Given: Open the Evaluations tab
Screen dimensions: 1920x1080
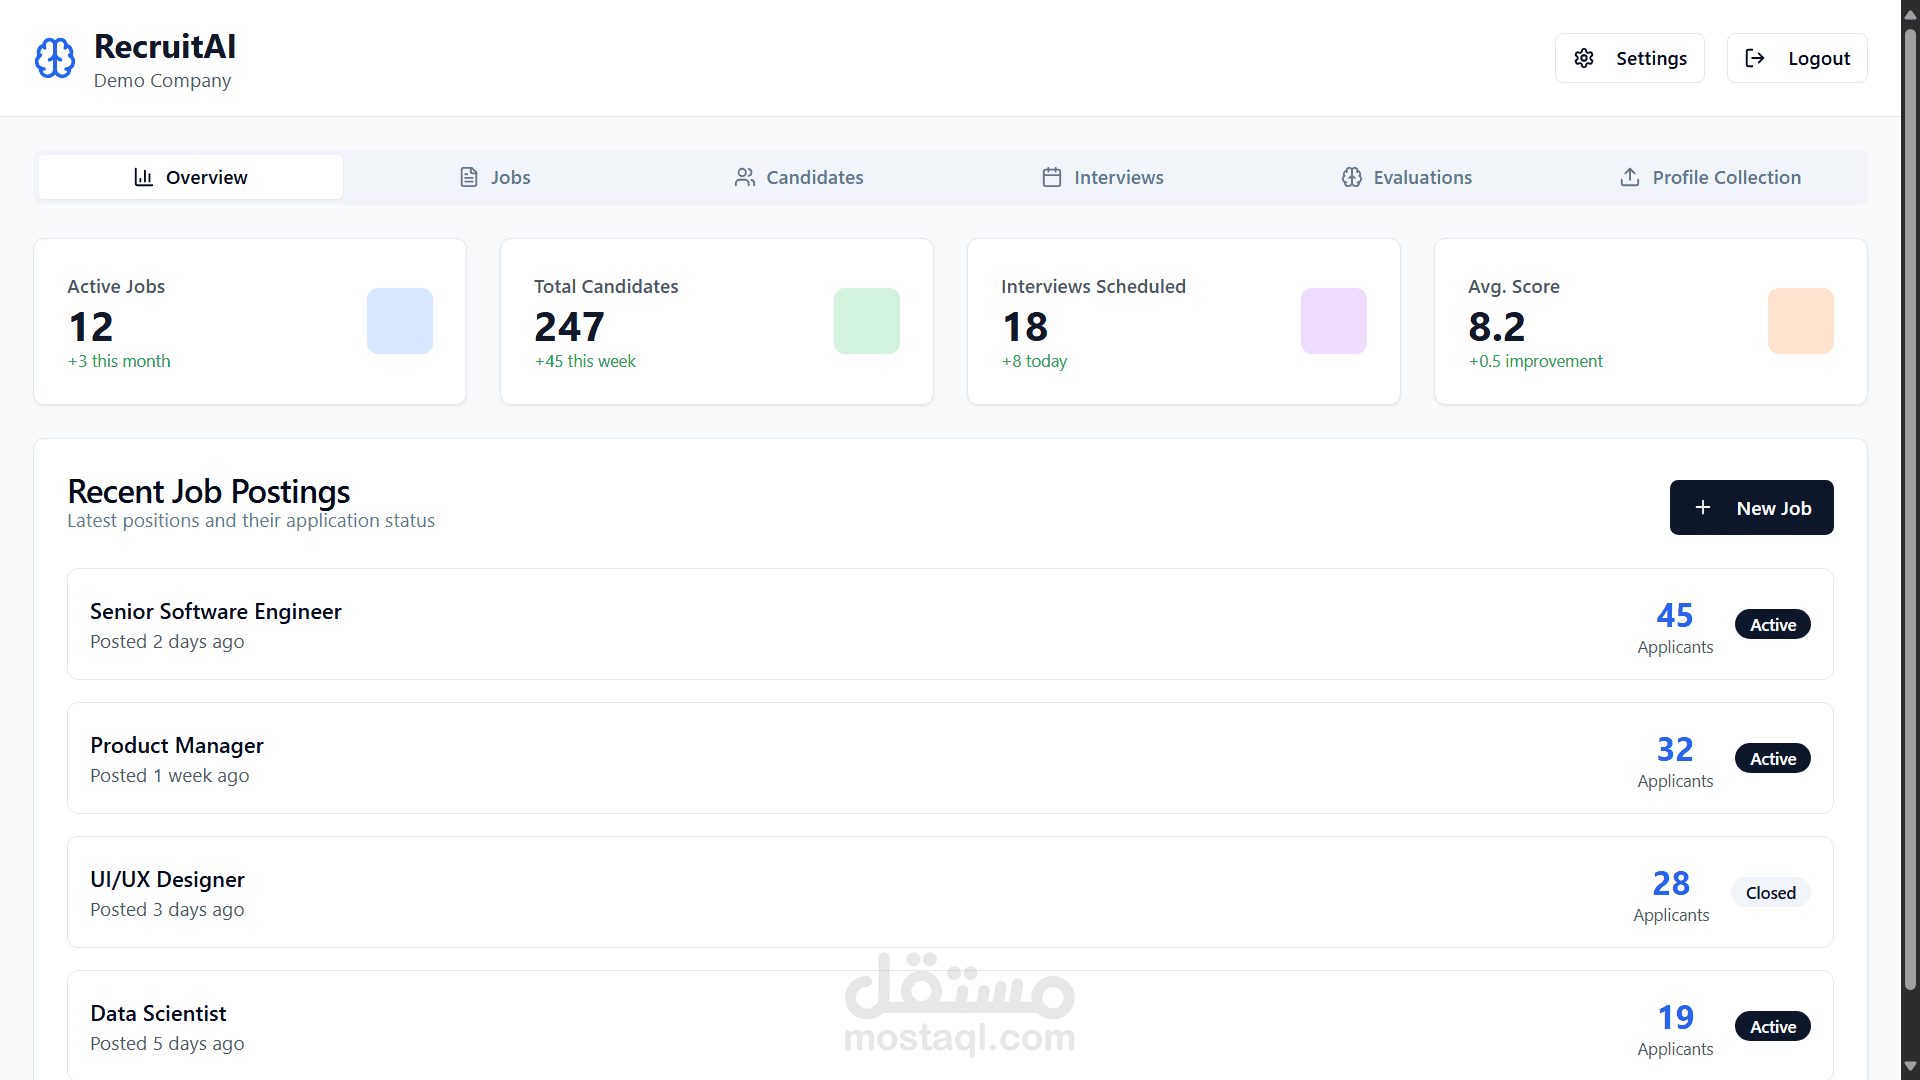Looking at the screenshot, I should [x=1407, y=177].
